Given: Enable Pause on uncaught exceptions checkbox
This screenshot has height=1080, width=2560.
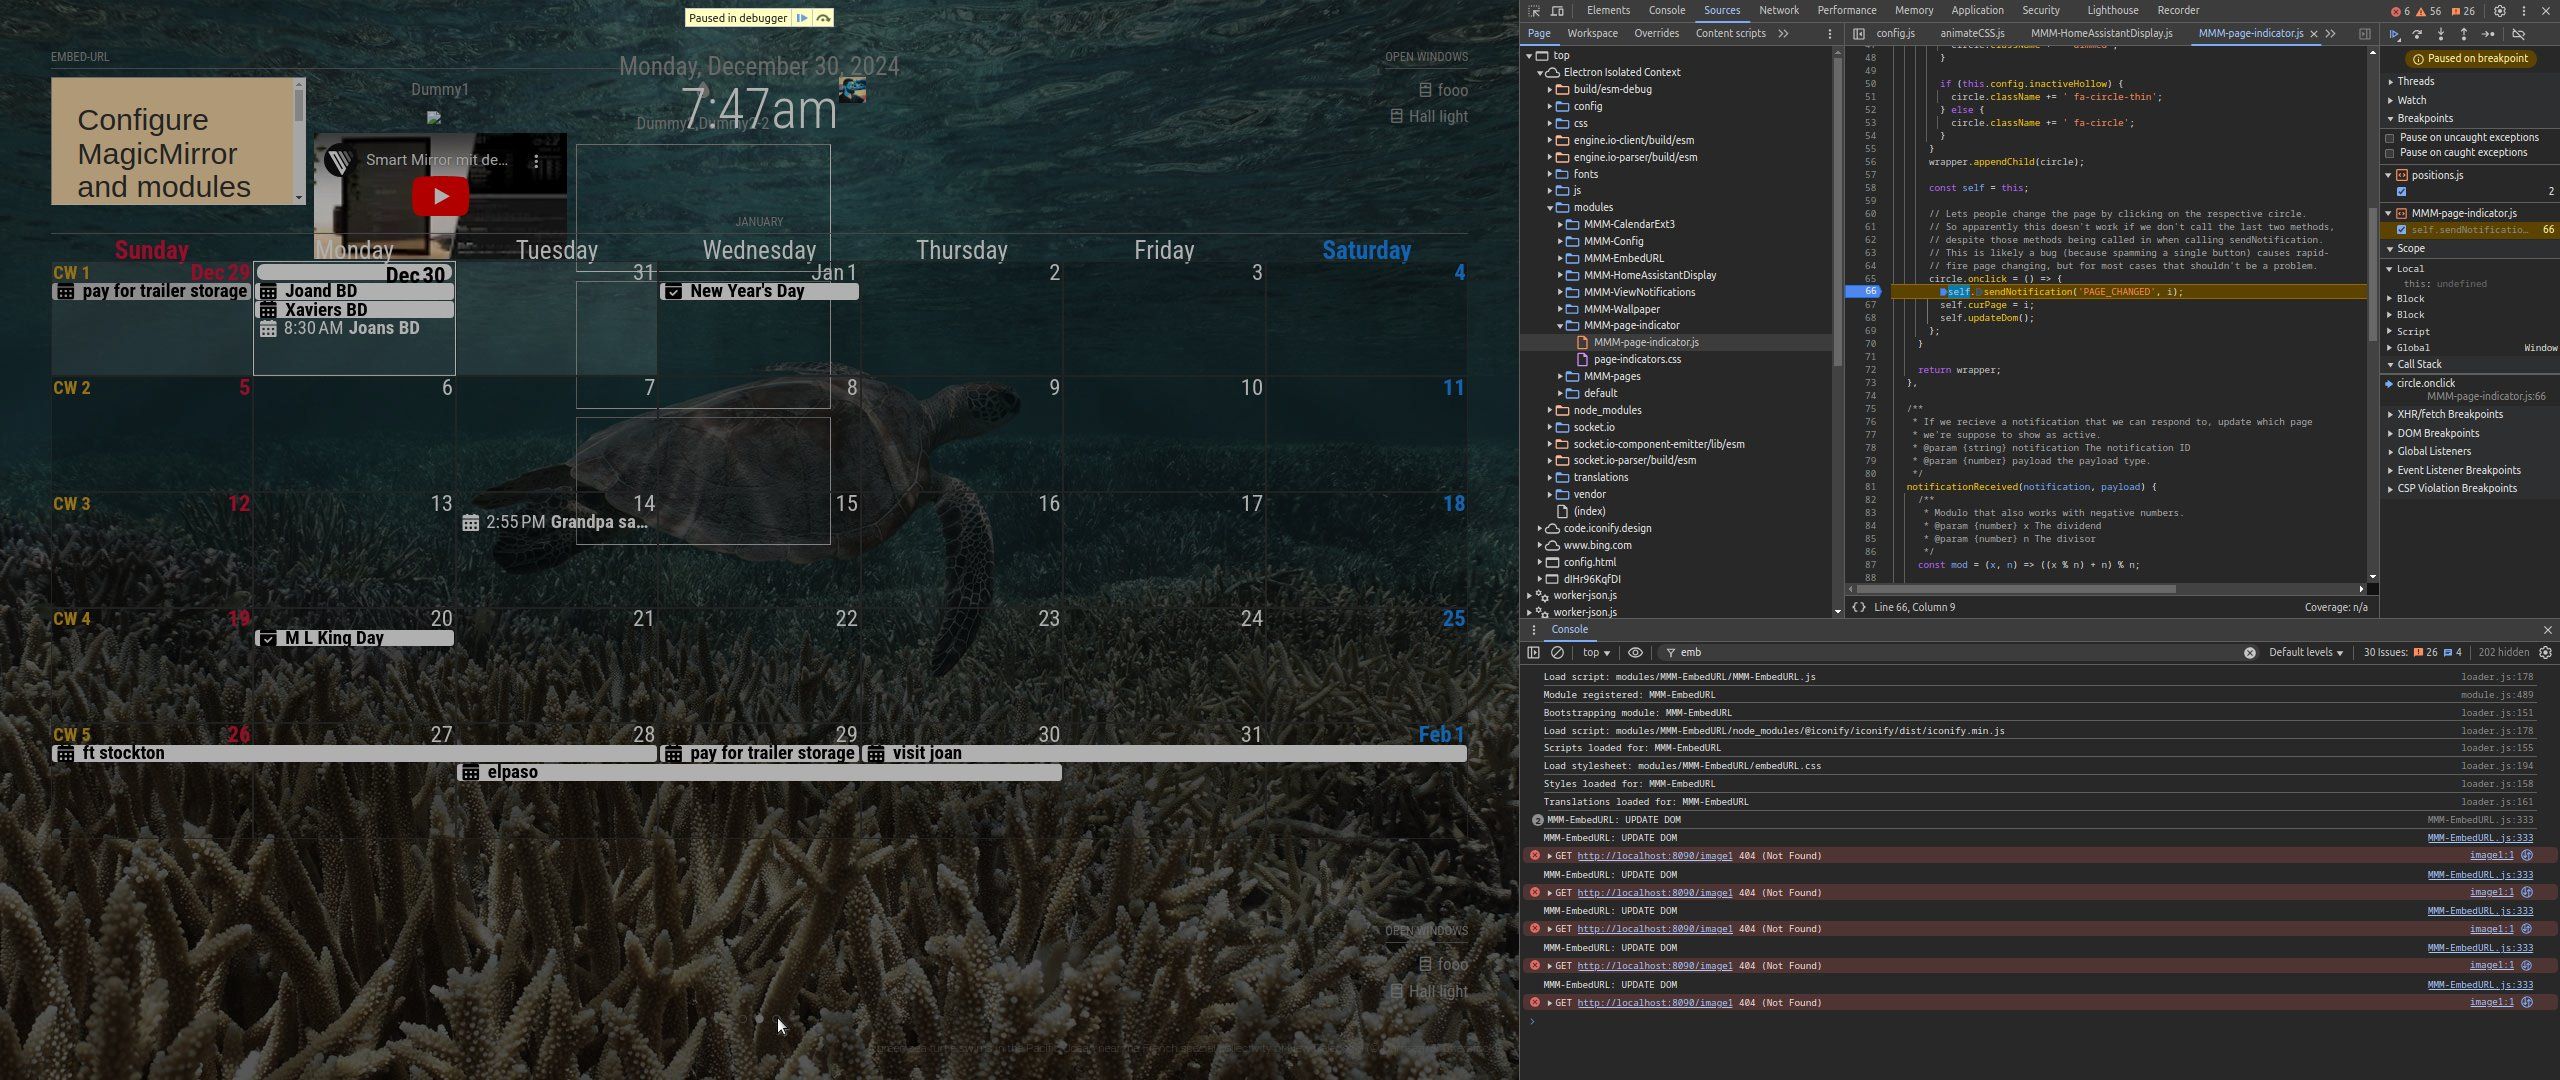Looking at the screenshot, I should point(2390,138).
